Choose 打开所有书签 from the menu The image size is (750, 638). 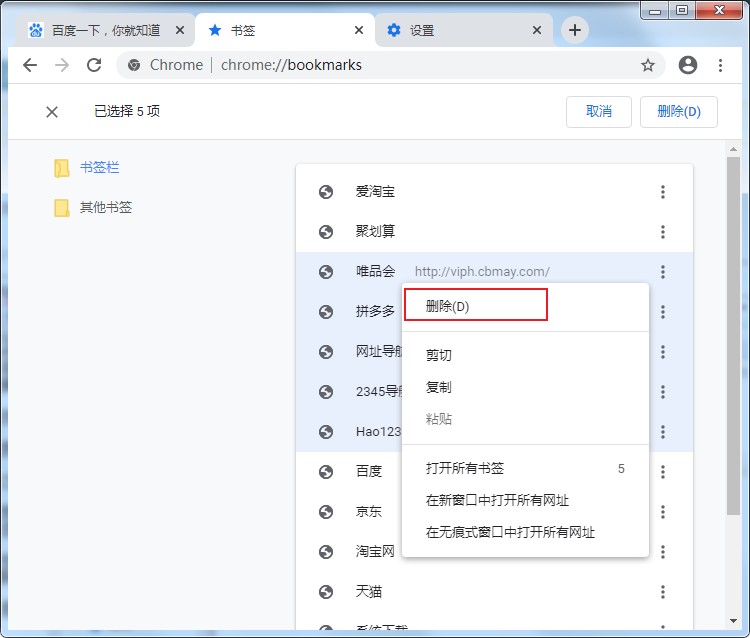(x=525, y=468)
